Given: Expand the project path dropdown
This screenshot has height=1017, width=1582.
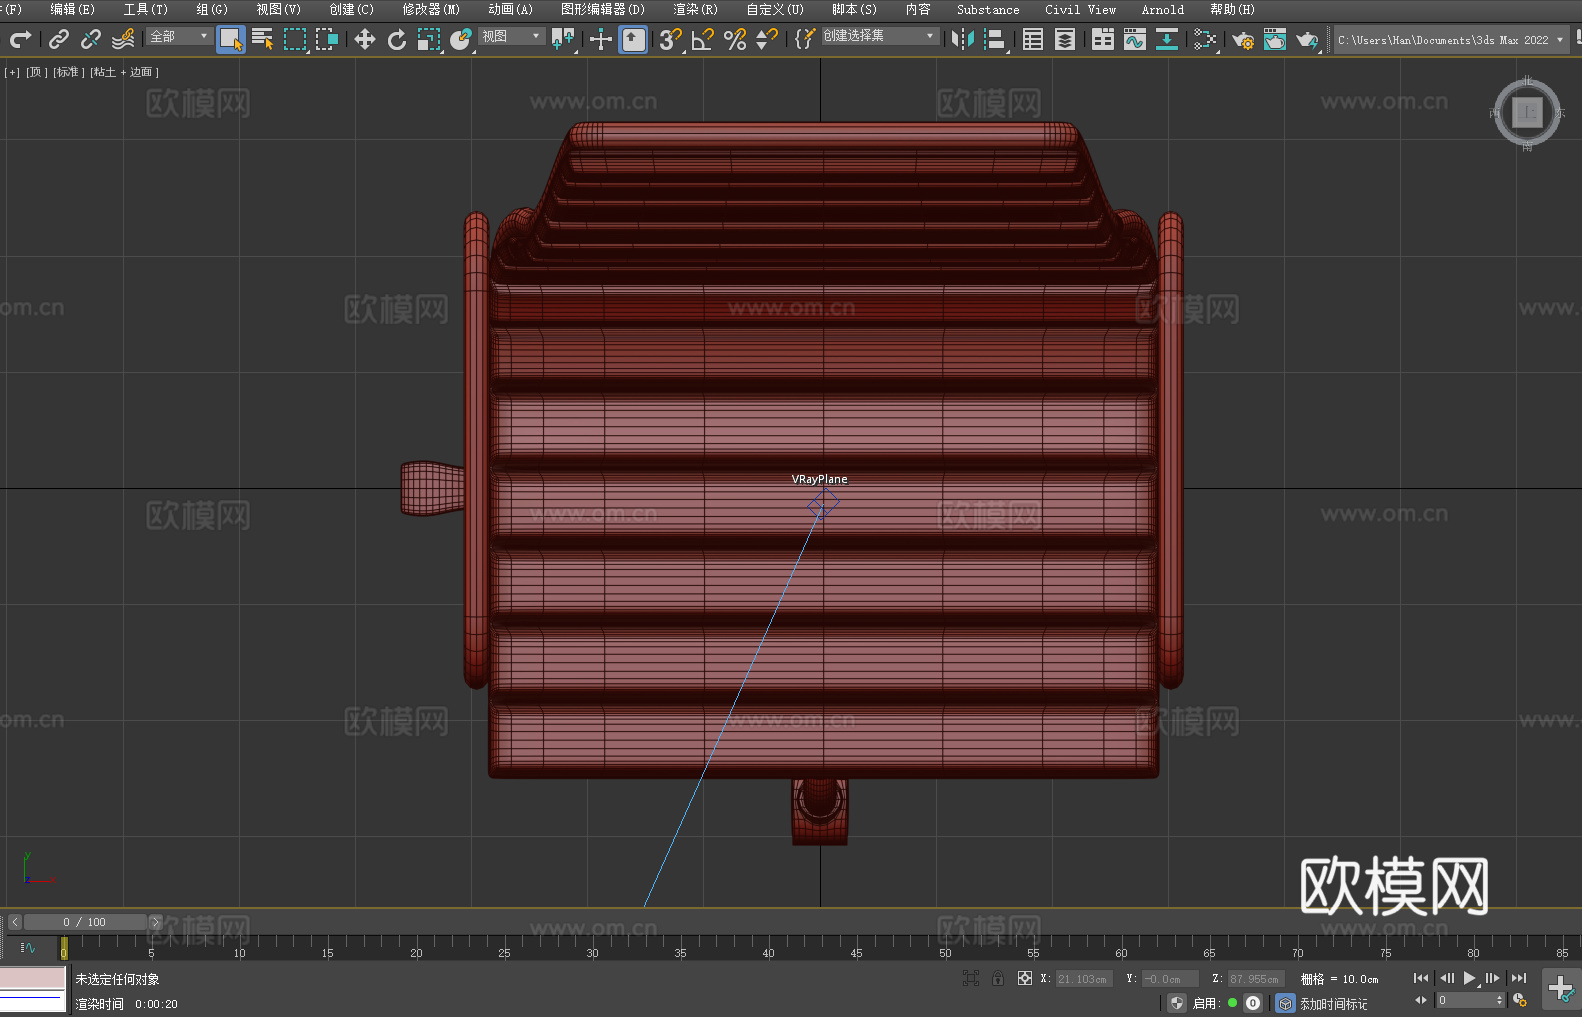Looking at the screenshot, I should click(x=1559, y=40).
